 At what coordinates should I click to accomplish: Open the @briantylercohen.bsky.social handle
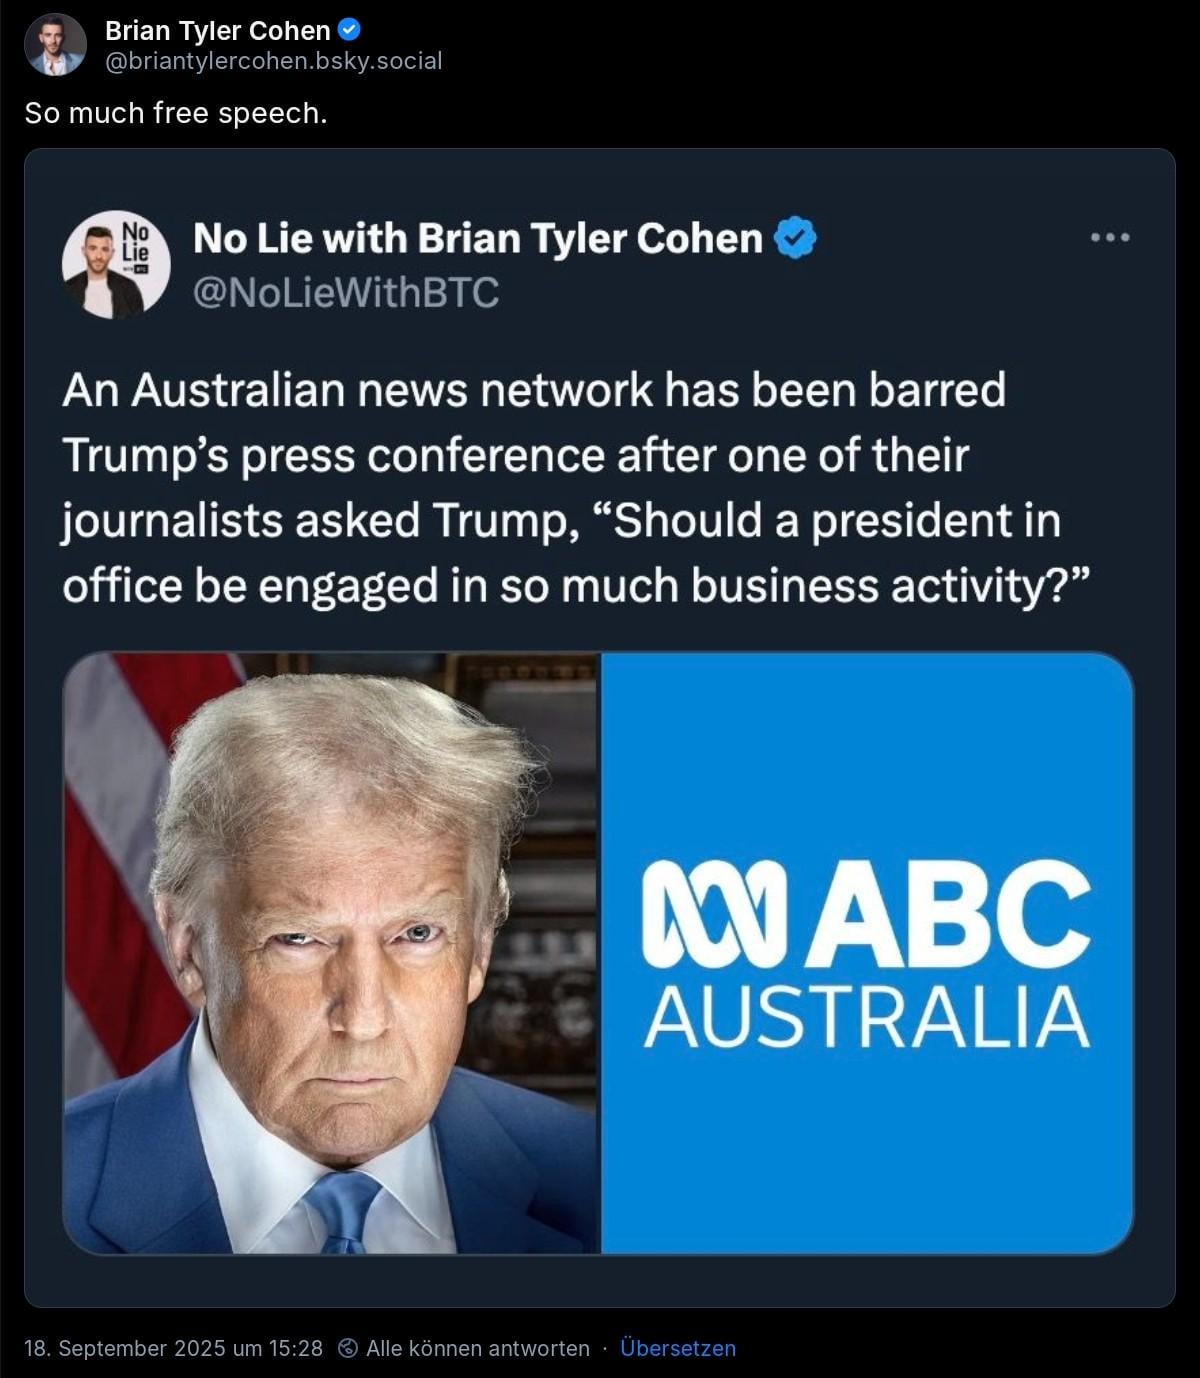[x=273, y=61]
